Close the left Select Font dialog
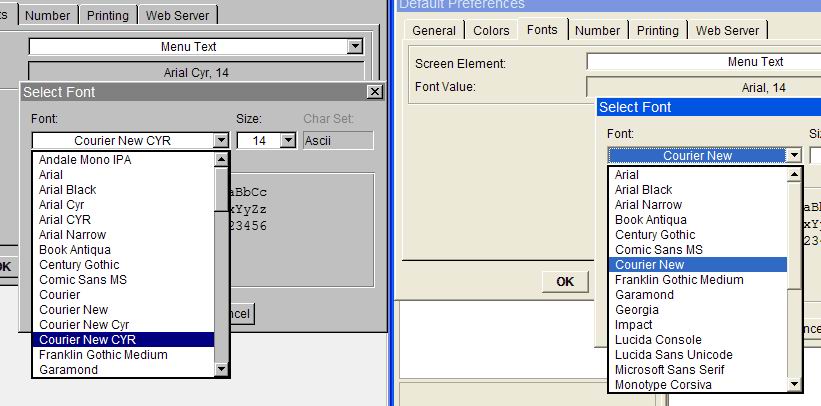This screenshot has height=406, width=821. [374, 92]
